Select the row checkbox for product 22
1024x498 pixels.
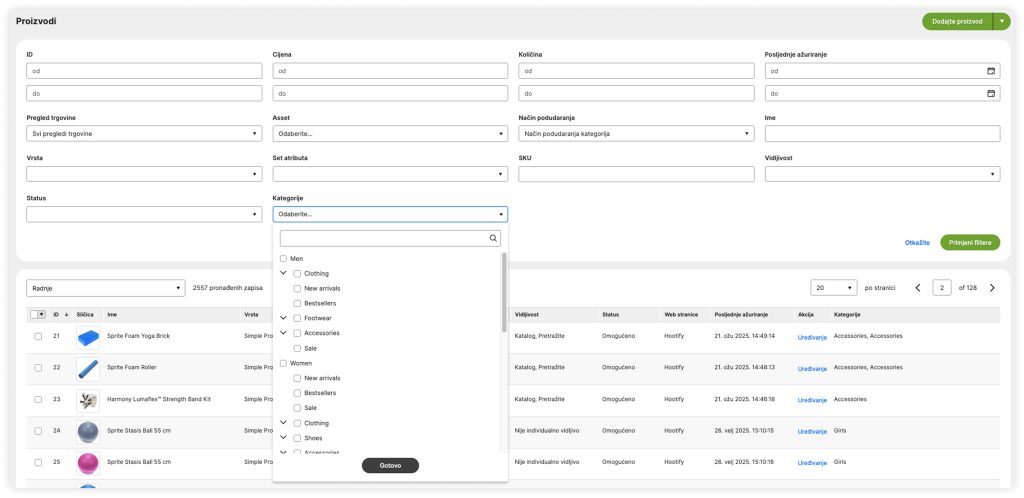(x=38, y=368)
